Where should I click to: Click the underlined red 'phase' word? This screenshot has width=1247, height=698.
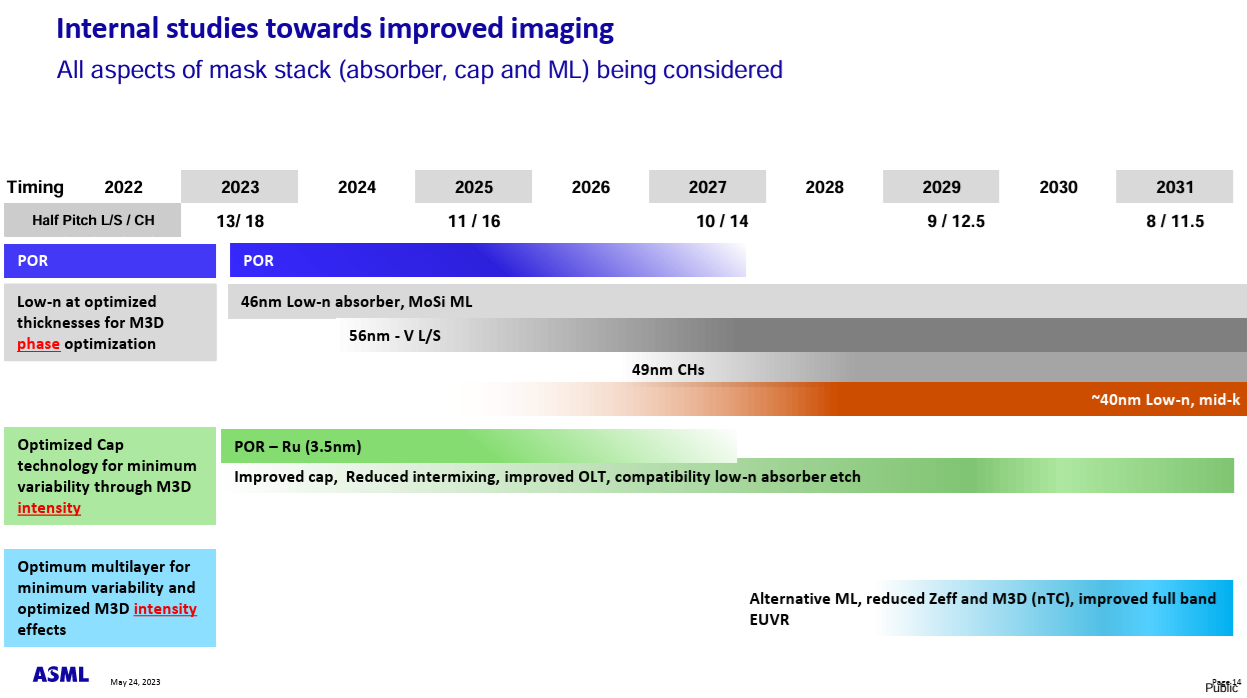[38, 344]
